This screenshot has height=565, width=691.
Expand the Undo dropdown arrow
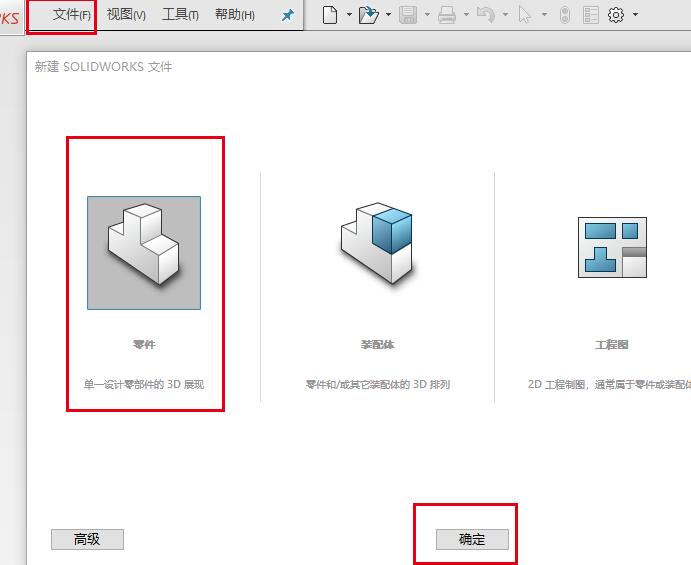tap(505, 15)
